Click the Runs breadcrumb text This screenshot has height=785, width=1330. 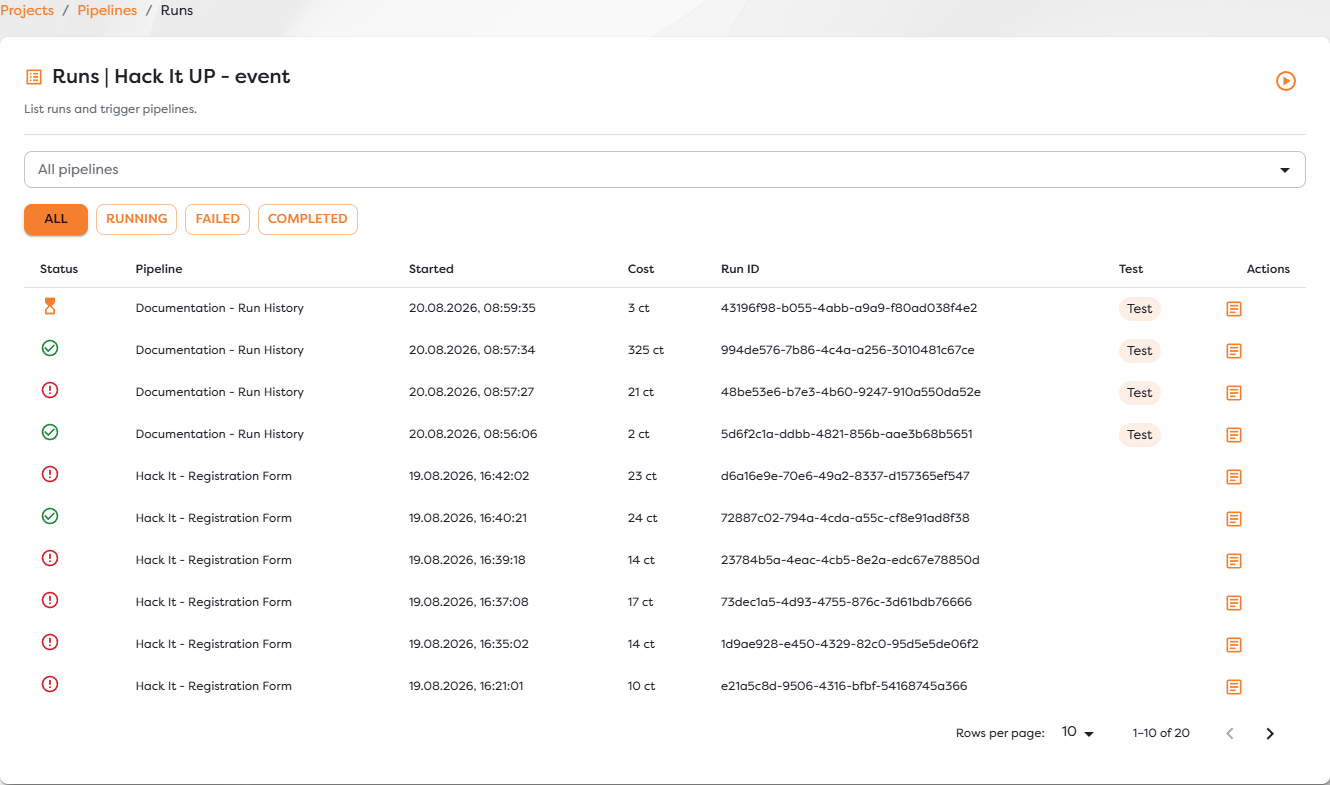(177, 10)
